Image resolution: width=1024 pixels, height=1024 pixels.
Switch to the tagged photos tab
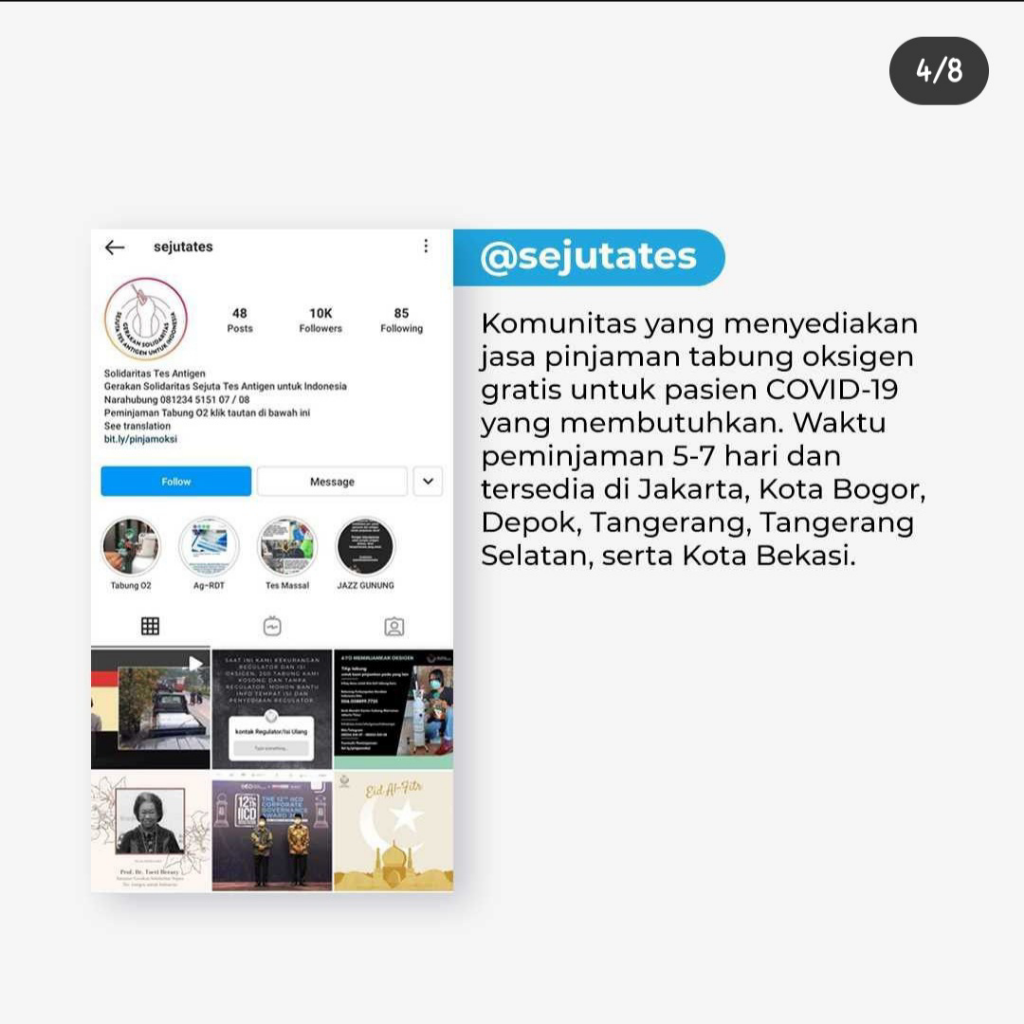[394, 627]
